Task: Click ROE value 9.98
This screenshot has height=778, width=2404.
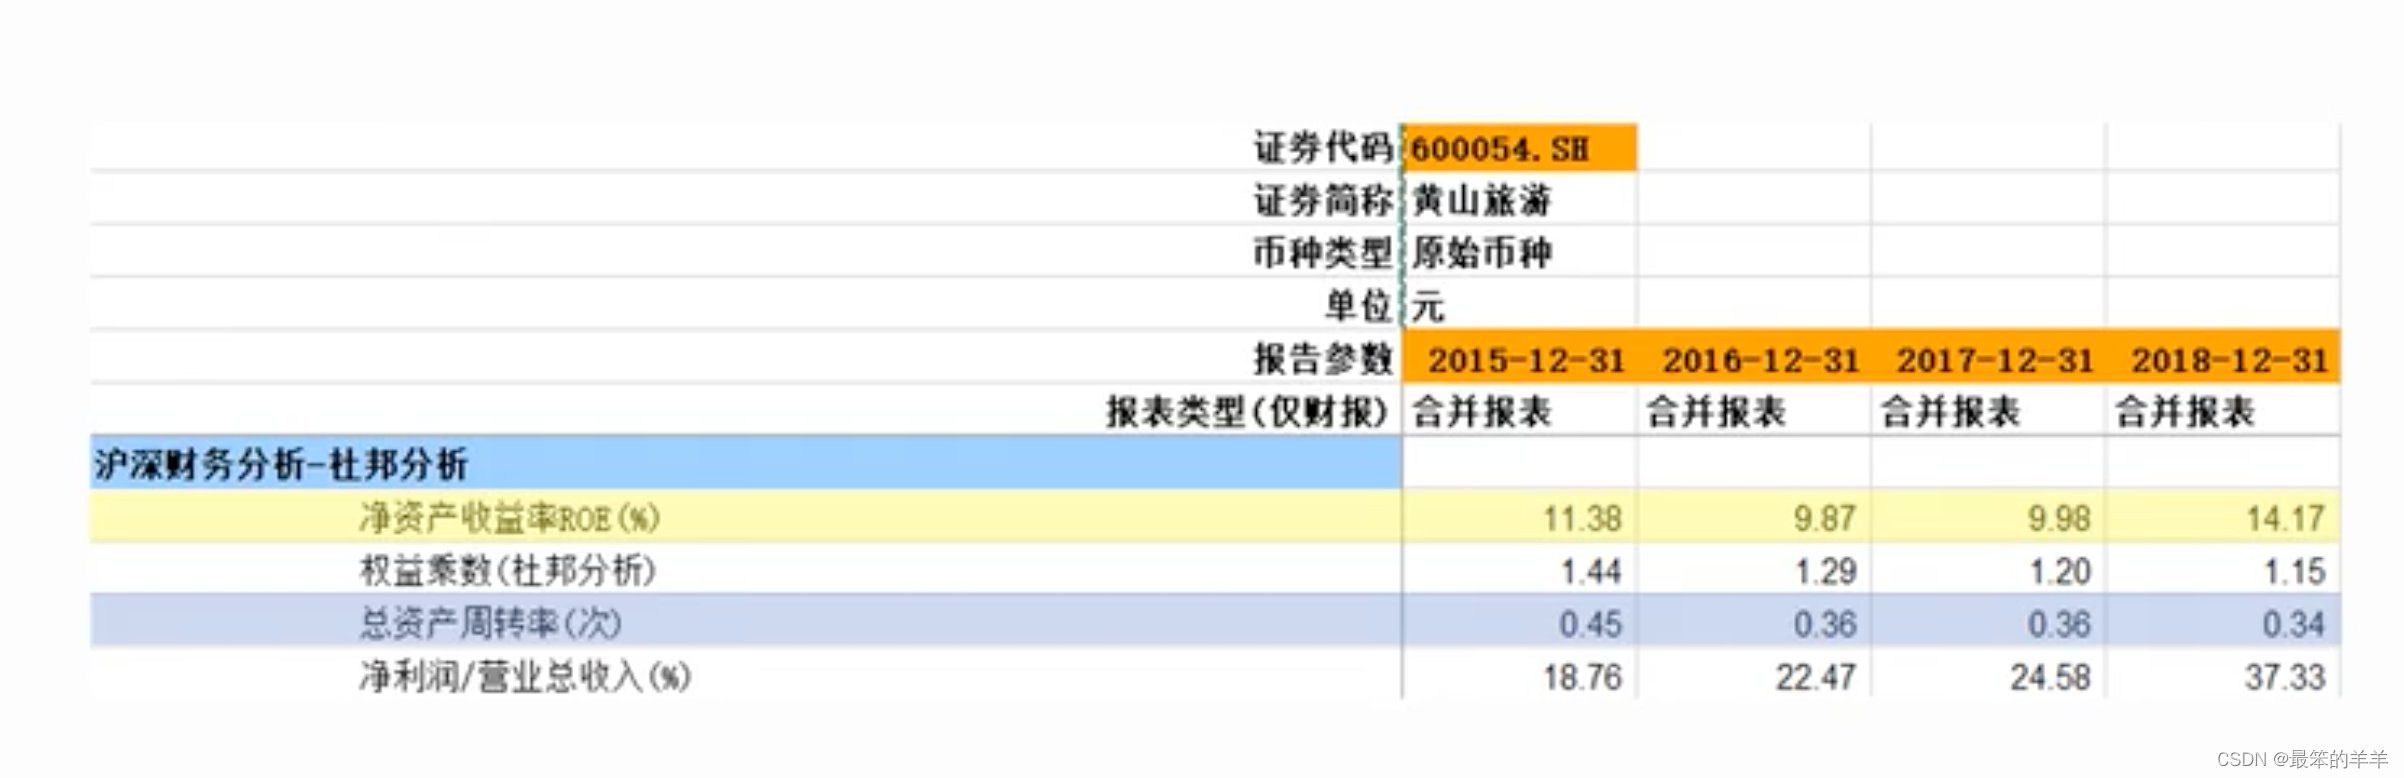Action: pyautogui.click(x=2059, y=518)
